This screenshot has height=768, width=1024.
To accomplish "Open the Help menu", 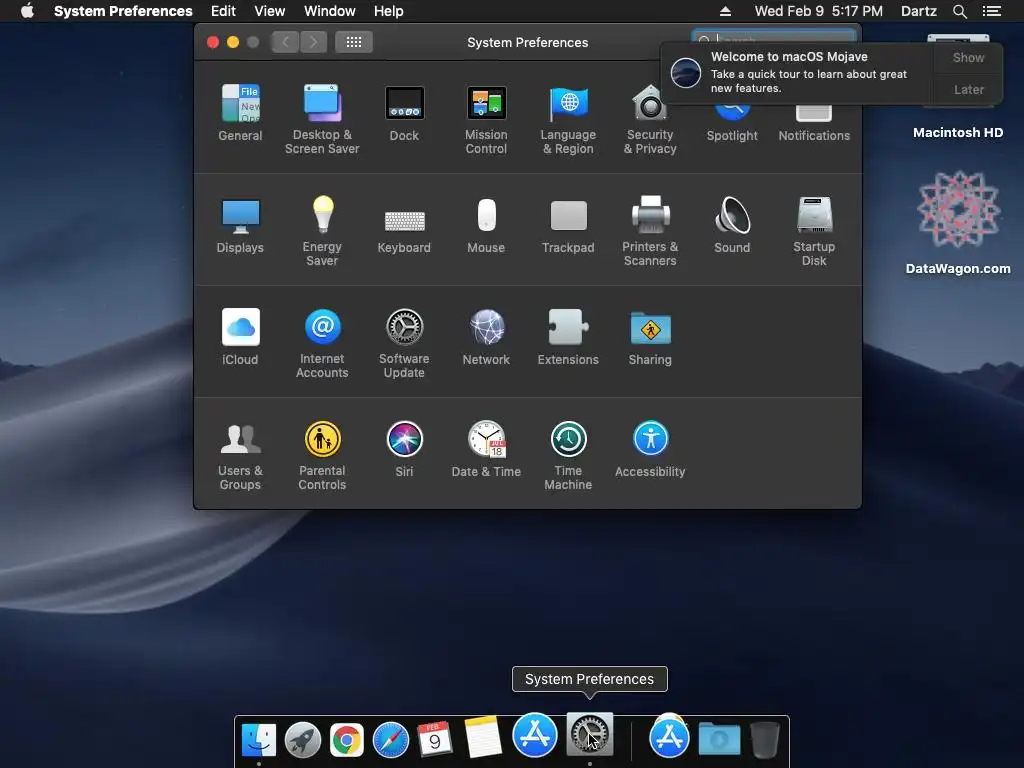I will pyautogui.click(x=389, y=11).
